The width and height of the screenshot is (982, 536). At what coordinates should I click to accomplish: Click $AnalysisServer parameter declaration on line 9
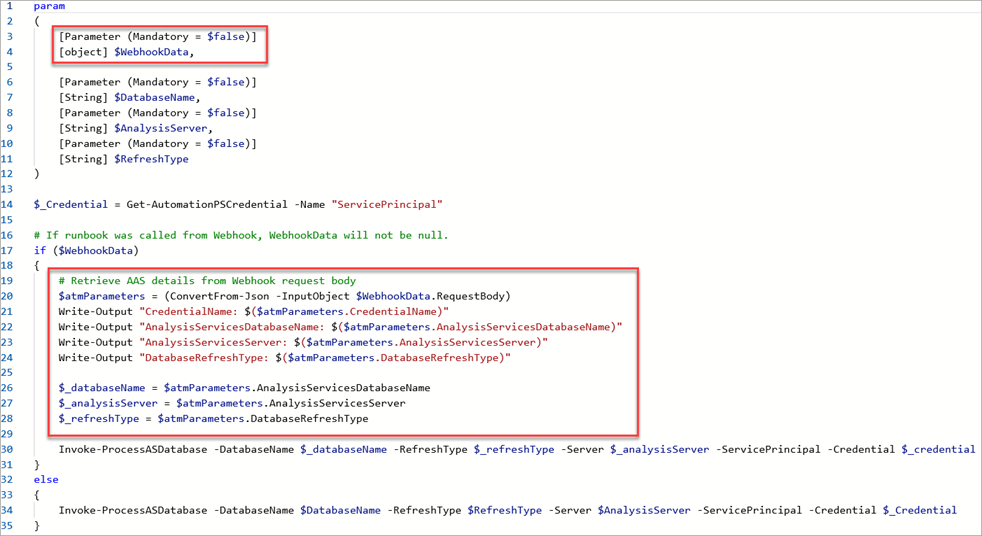(161, 128)
